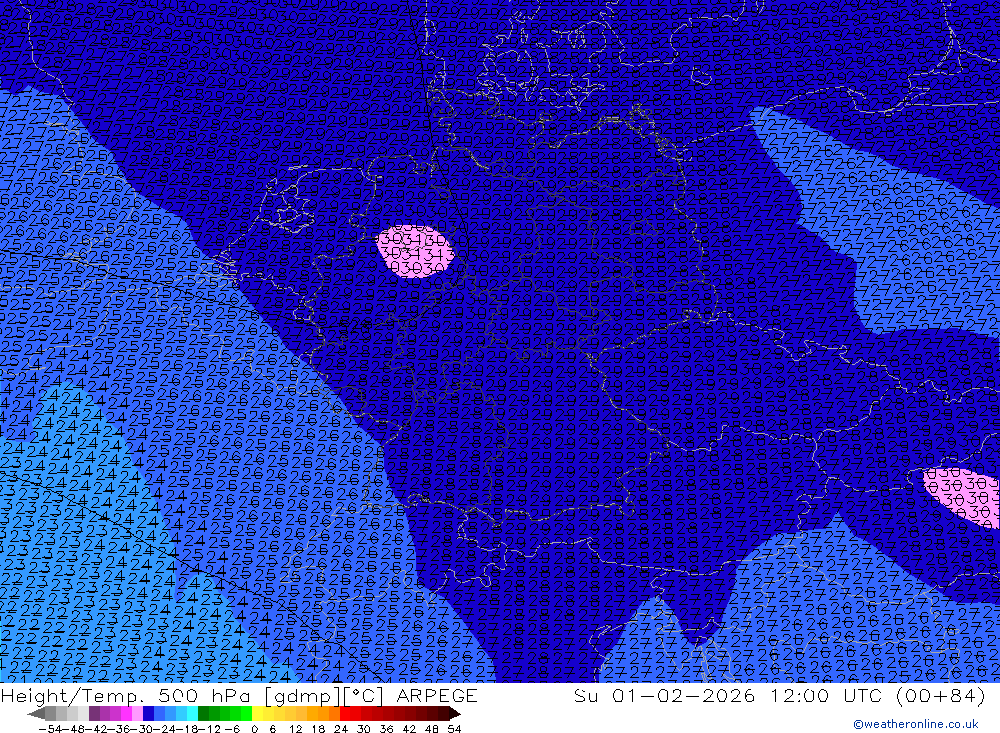Click the '54' legend value at right end
1000x733 pixels.
[454, 729]
